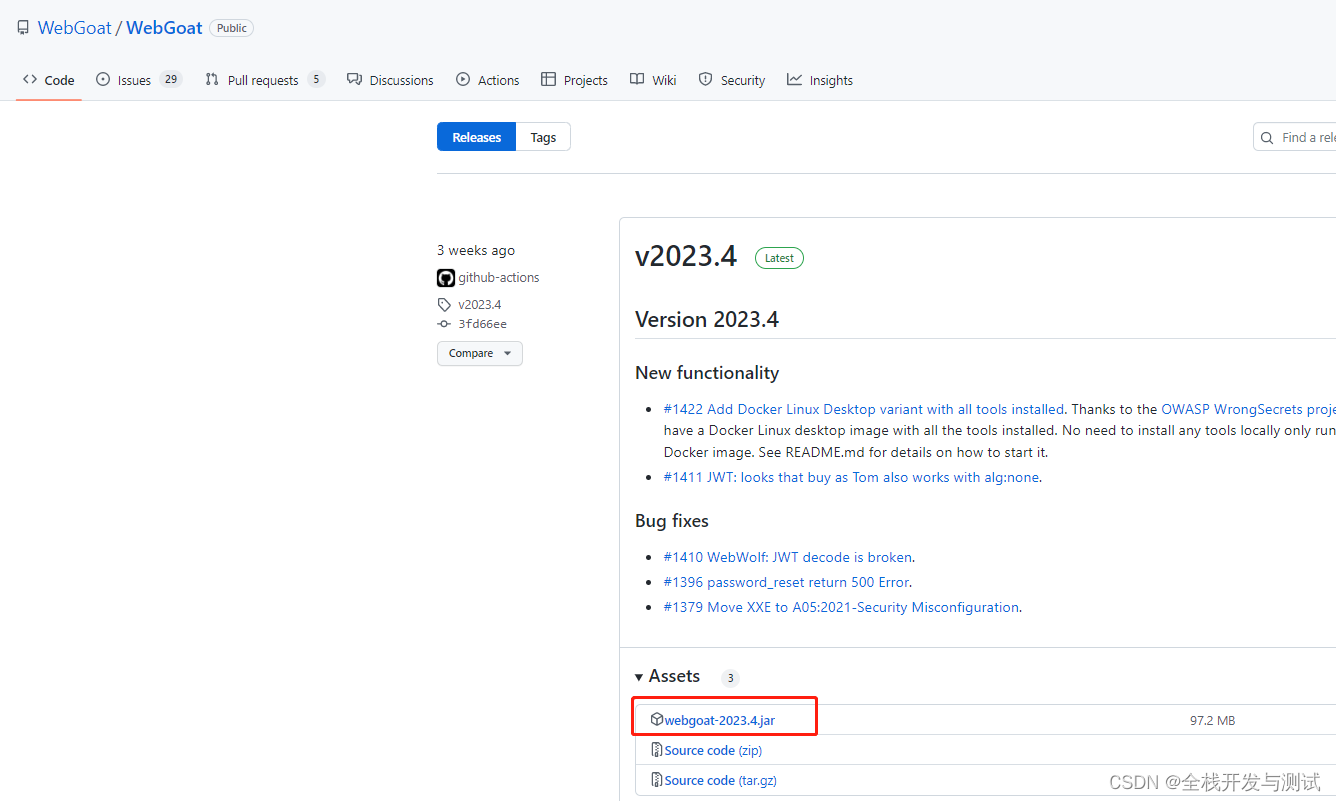
Task: Open #1411 JWT alg:none issue link
Action: point(851,477)
